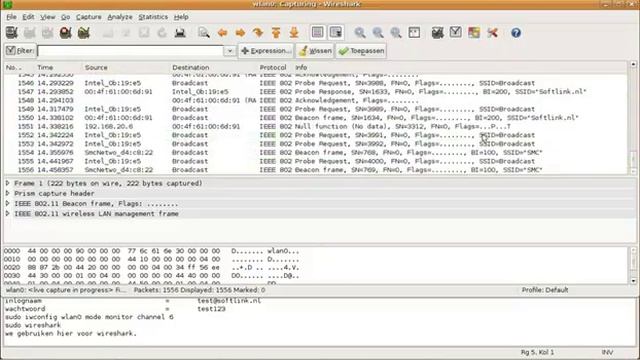This screenshot has height=360, width=640.
Task: Open the View menu
Action: (47, 17)
